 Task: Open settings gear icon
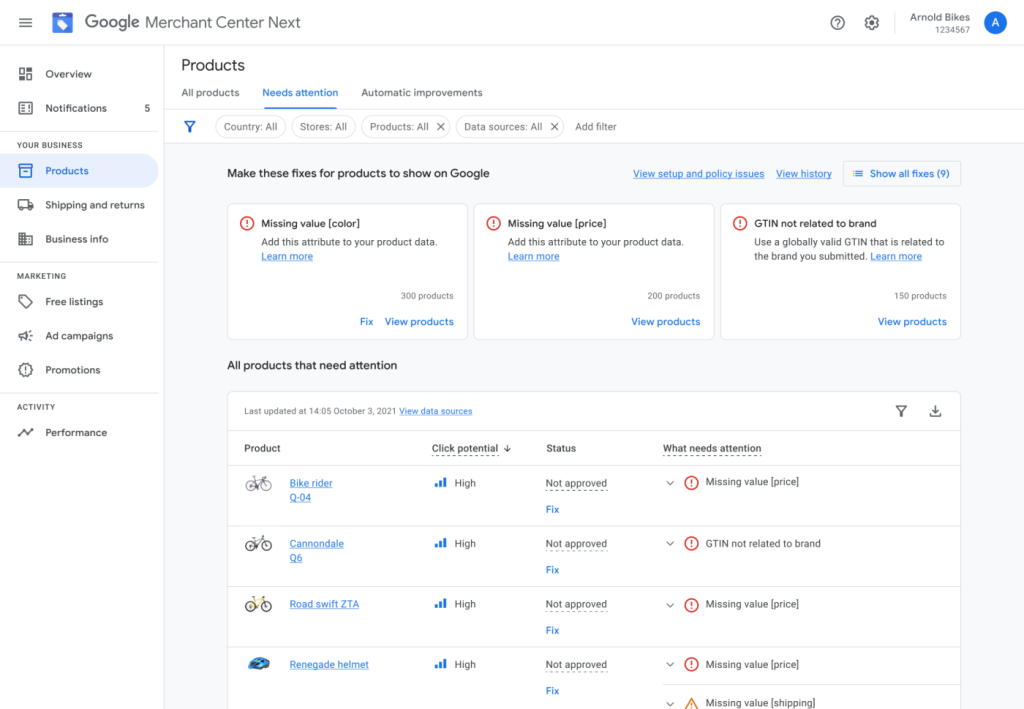click(872, 23)
